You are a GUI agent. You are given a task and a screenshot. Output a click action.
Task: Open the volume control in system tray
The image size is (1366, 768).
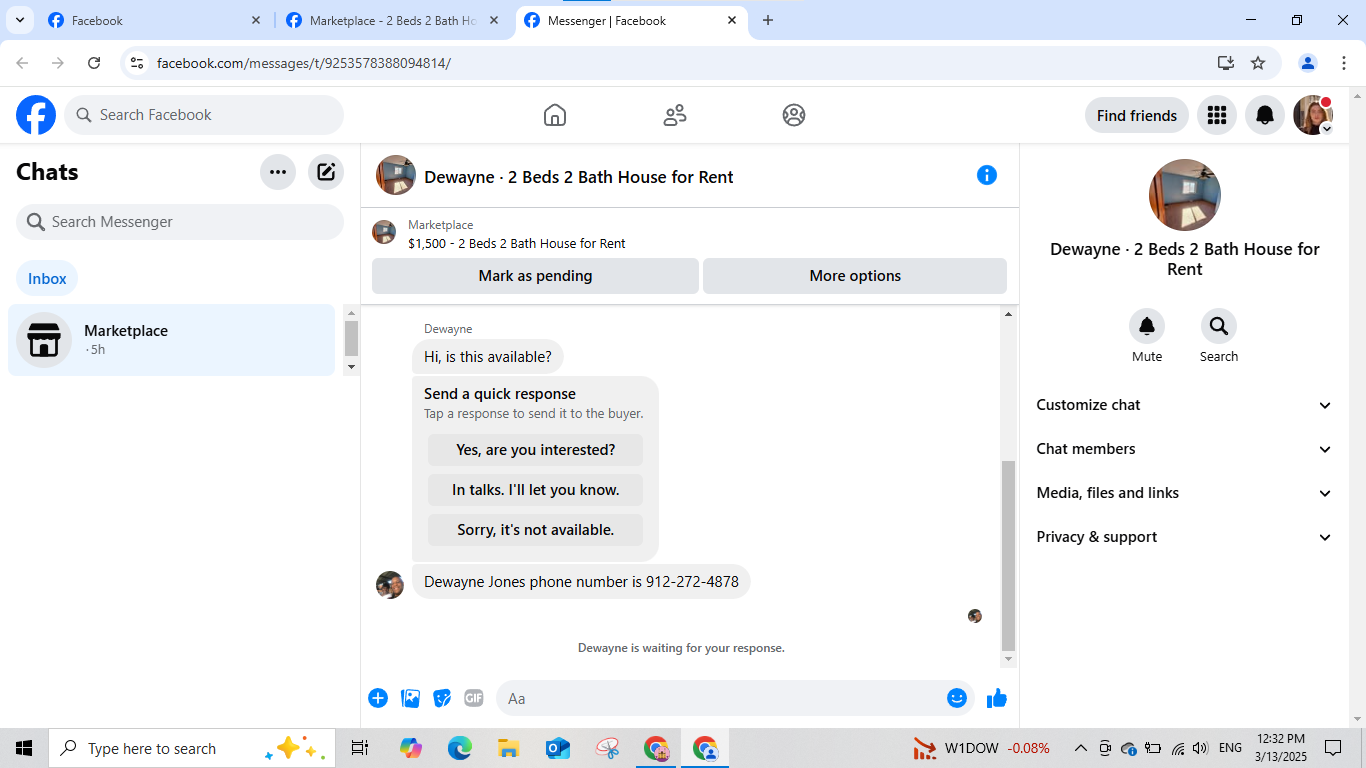1200,748
